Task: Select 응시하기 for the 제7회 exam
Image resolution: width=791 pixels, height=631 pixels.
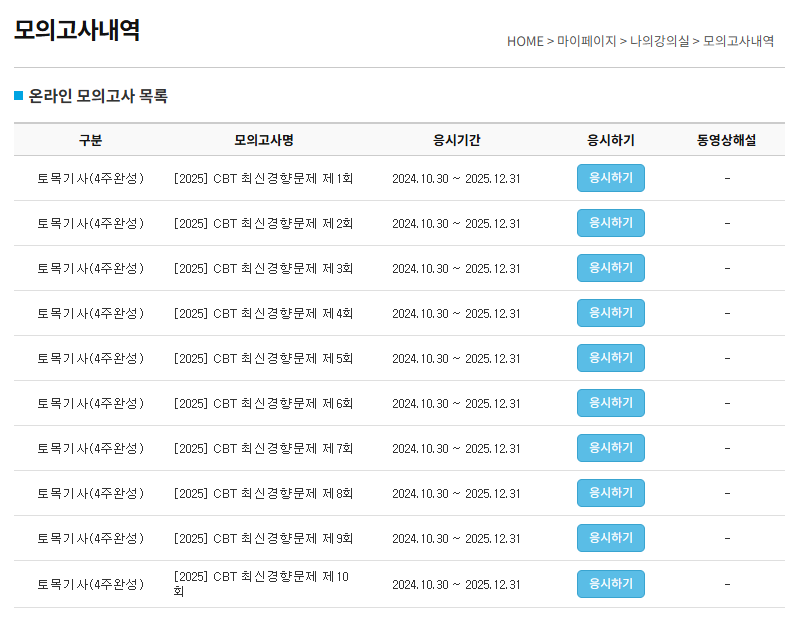Action: tap(610, 448)
